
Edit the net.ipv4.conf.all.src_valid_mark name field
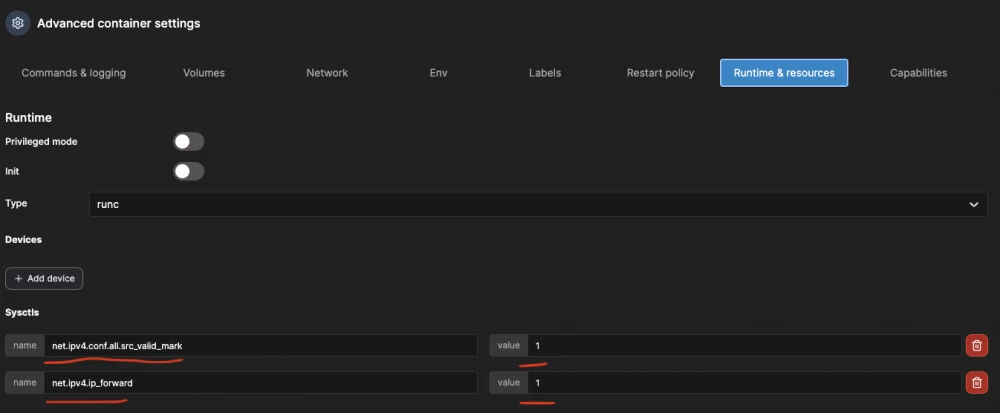pos(260,346)
